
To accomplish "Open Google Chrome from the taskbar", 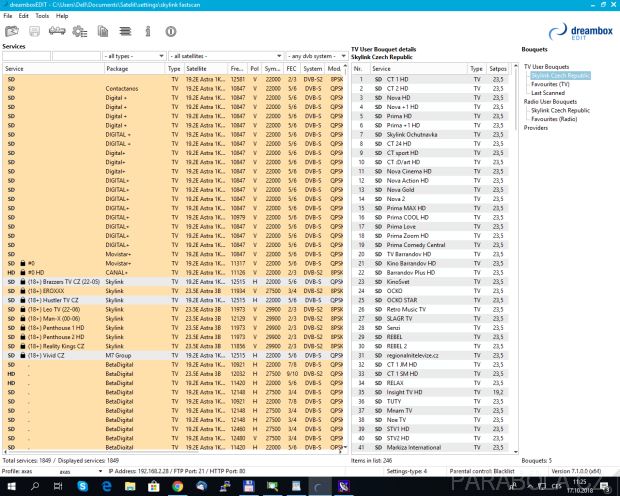I will point(178,486).
